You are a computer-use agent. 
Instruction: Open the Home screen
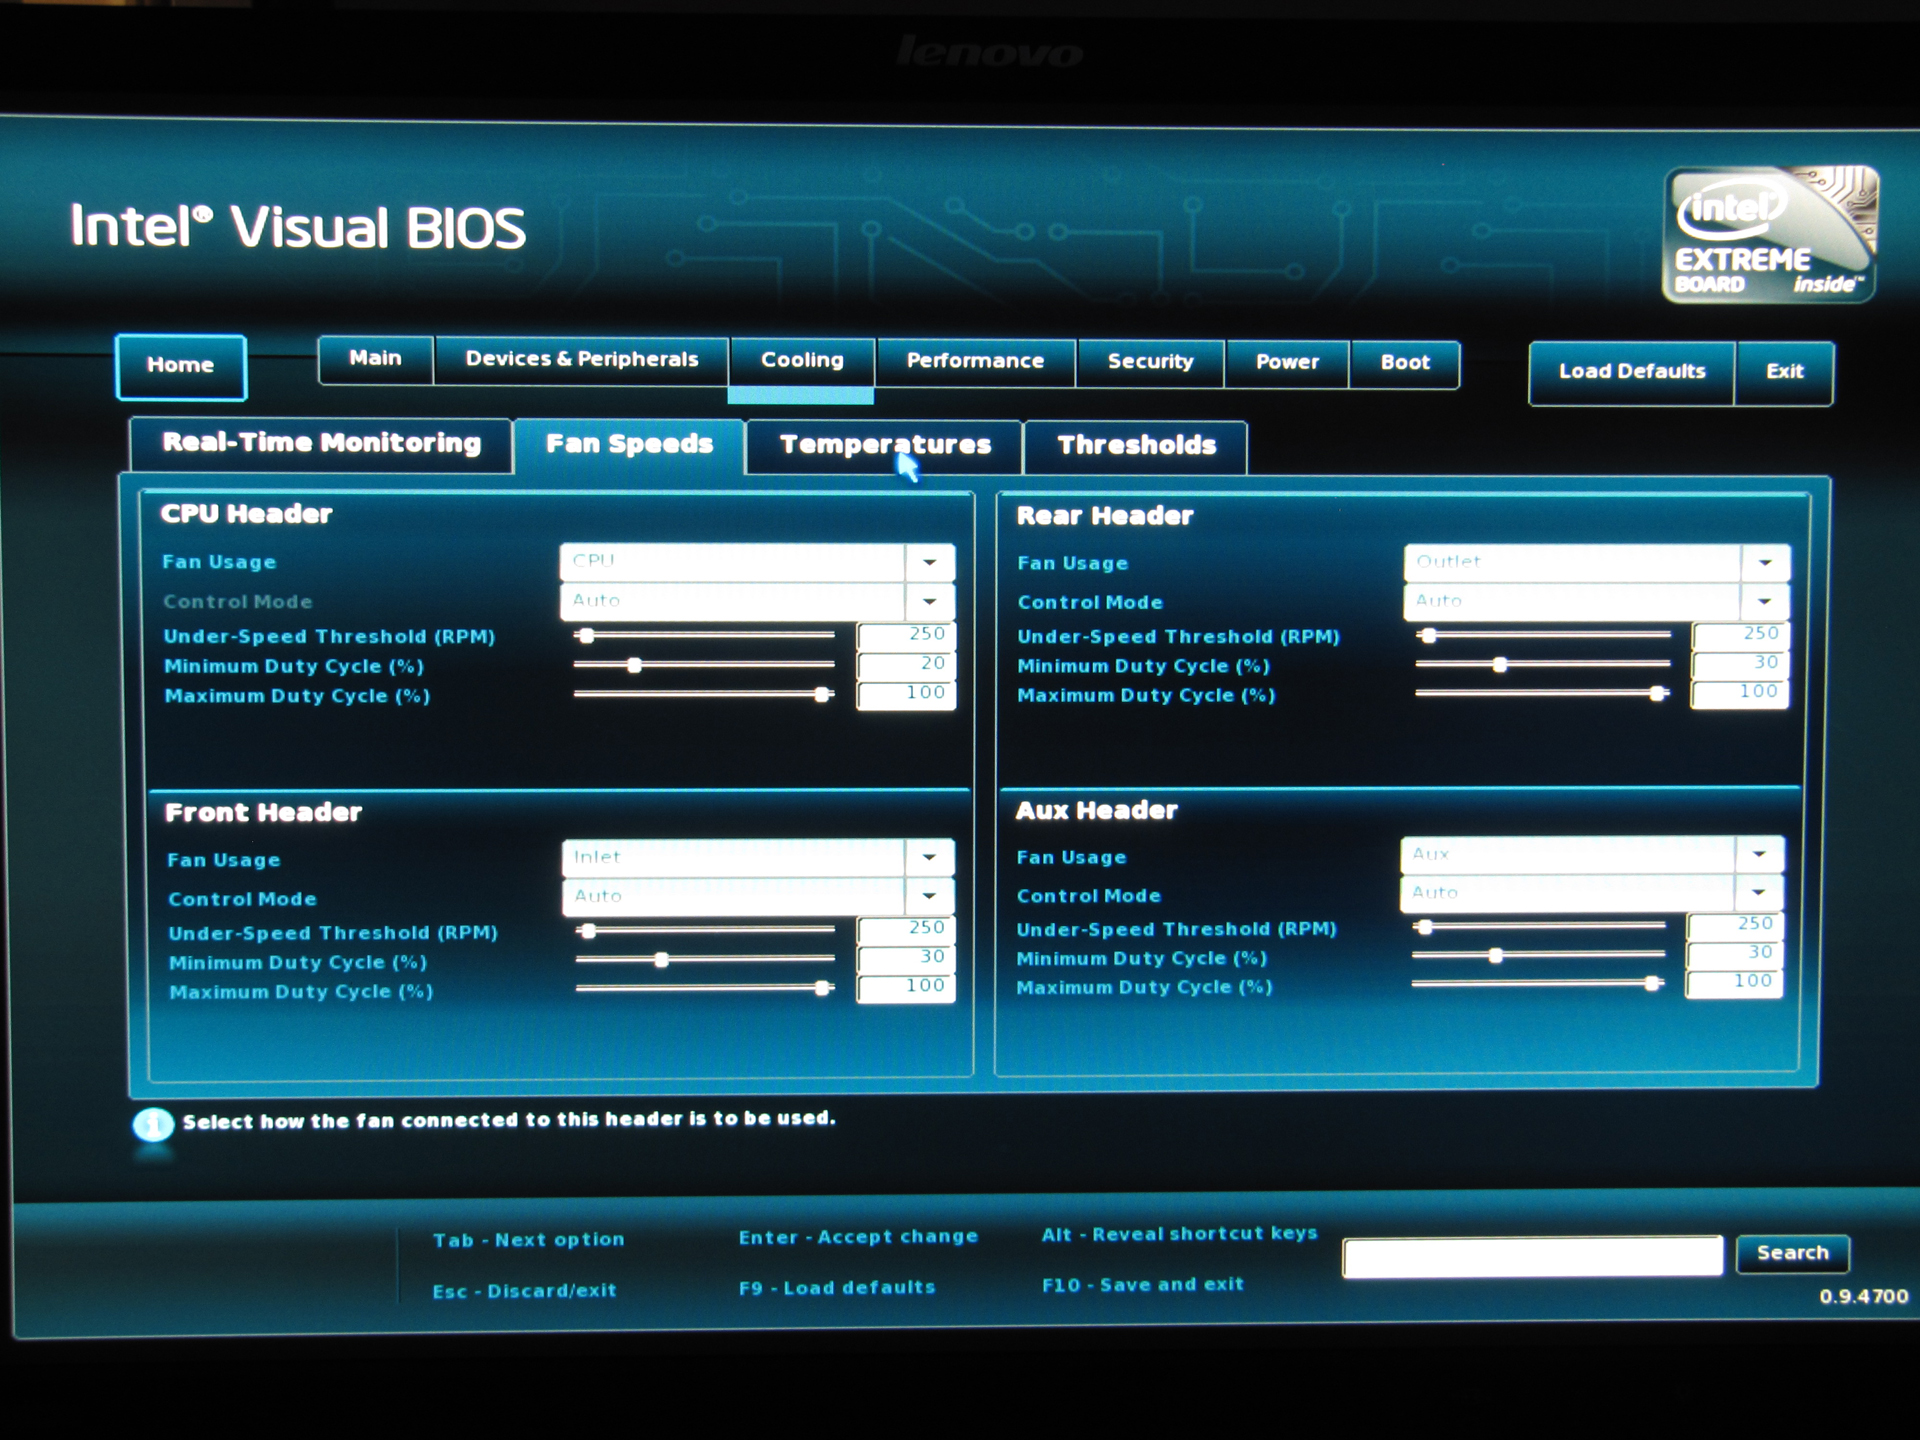click(x=181, y=366)
